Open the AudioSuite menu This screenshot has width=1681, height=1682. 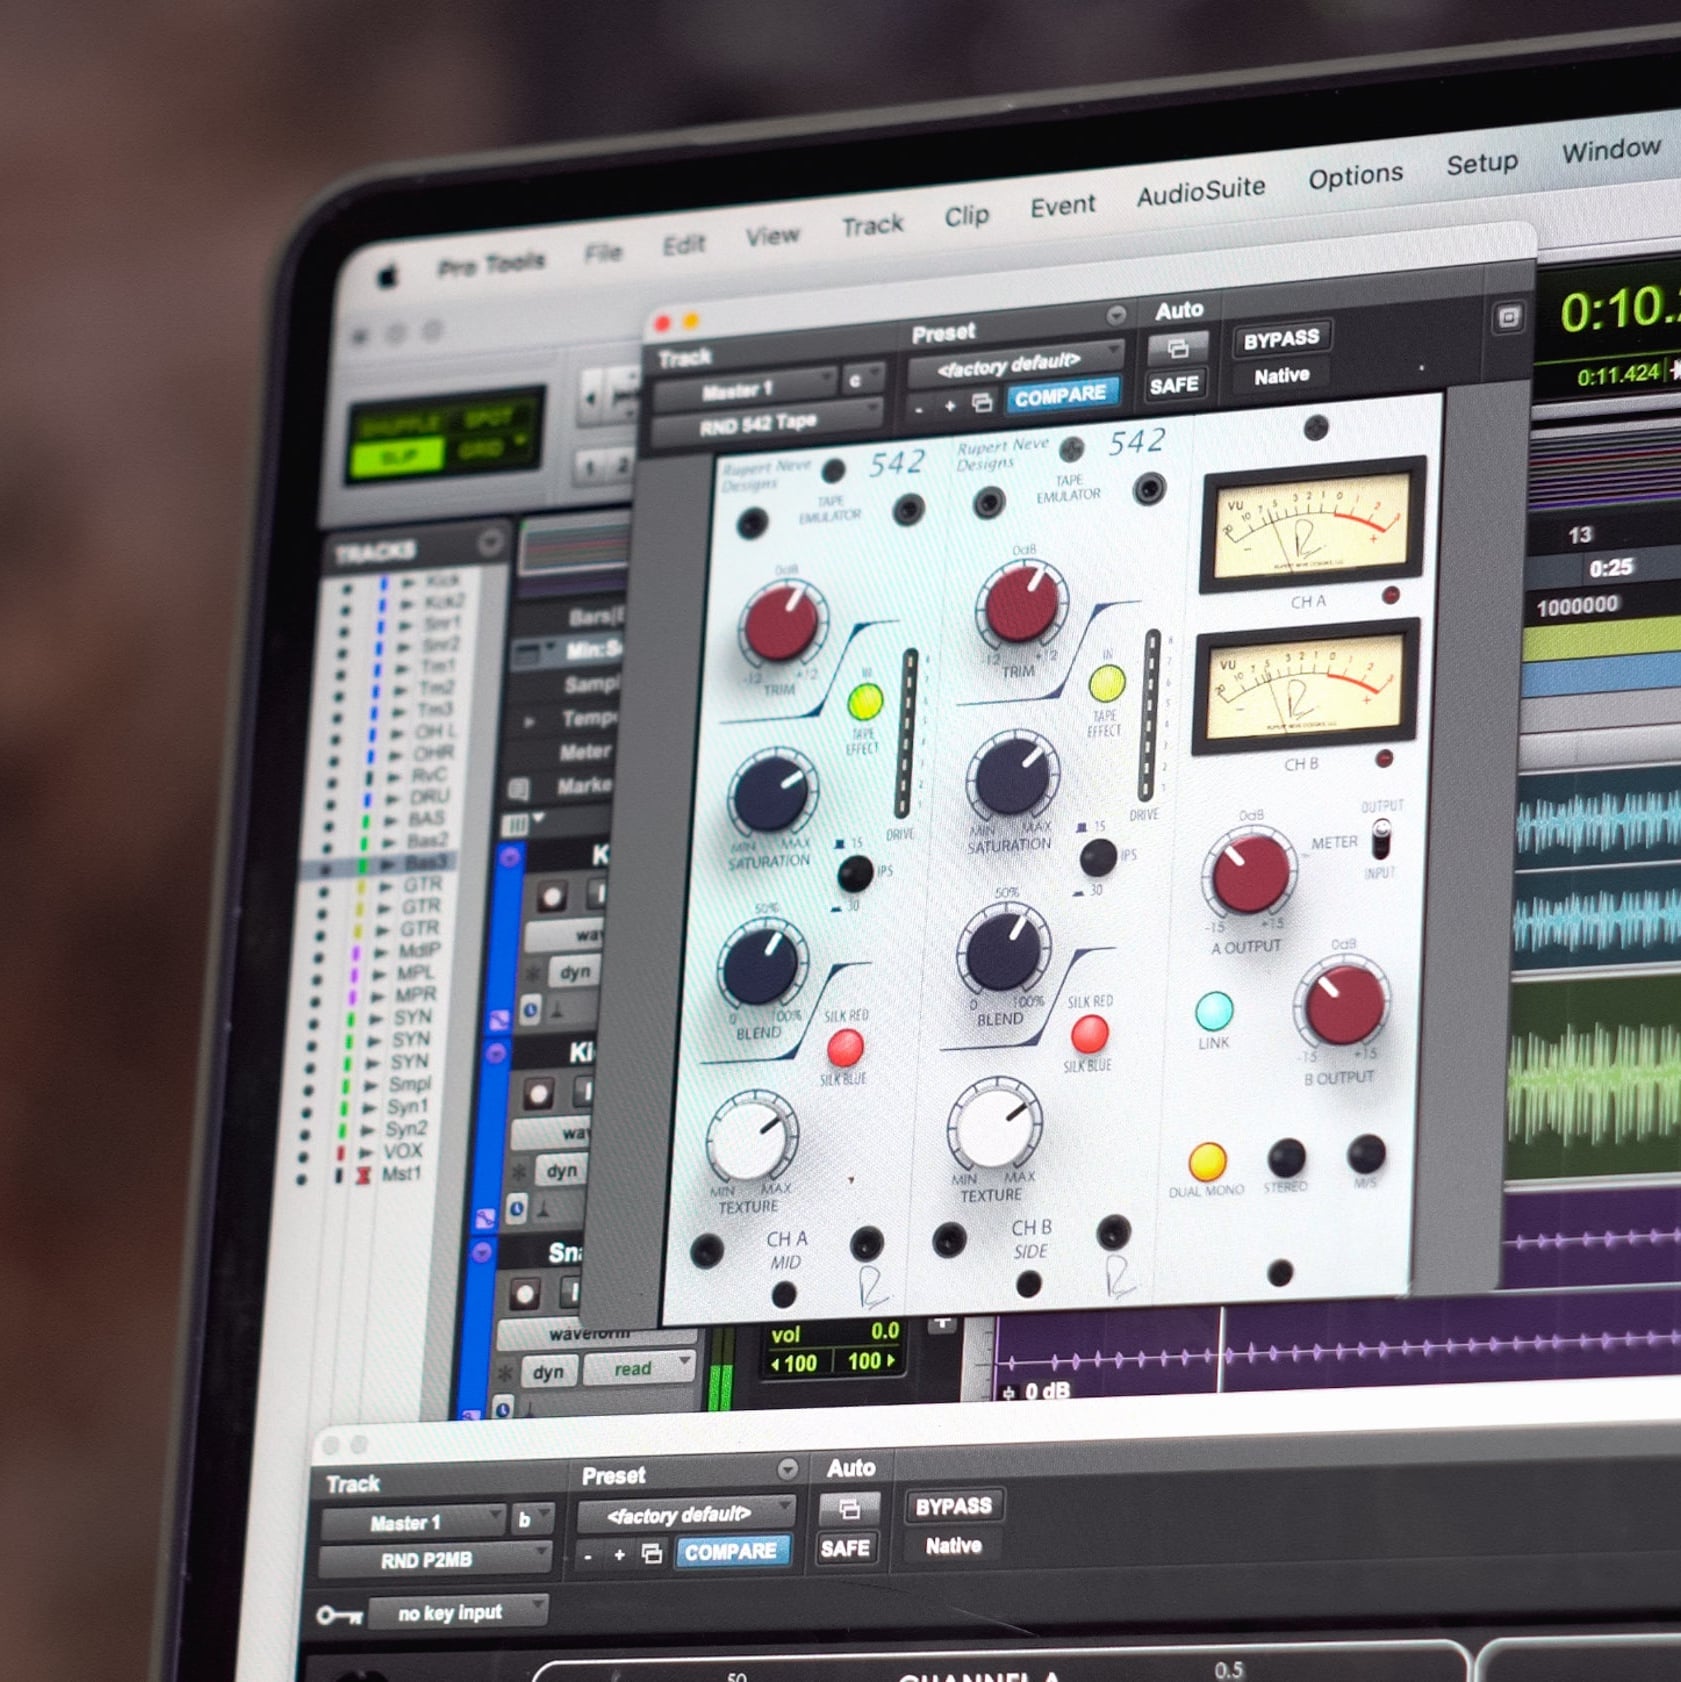coord(1200,190)
